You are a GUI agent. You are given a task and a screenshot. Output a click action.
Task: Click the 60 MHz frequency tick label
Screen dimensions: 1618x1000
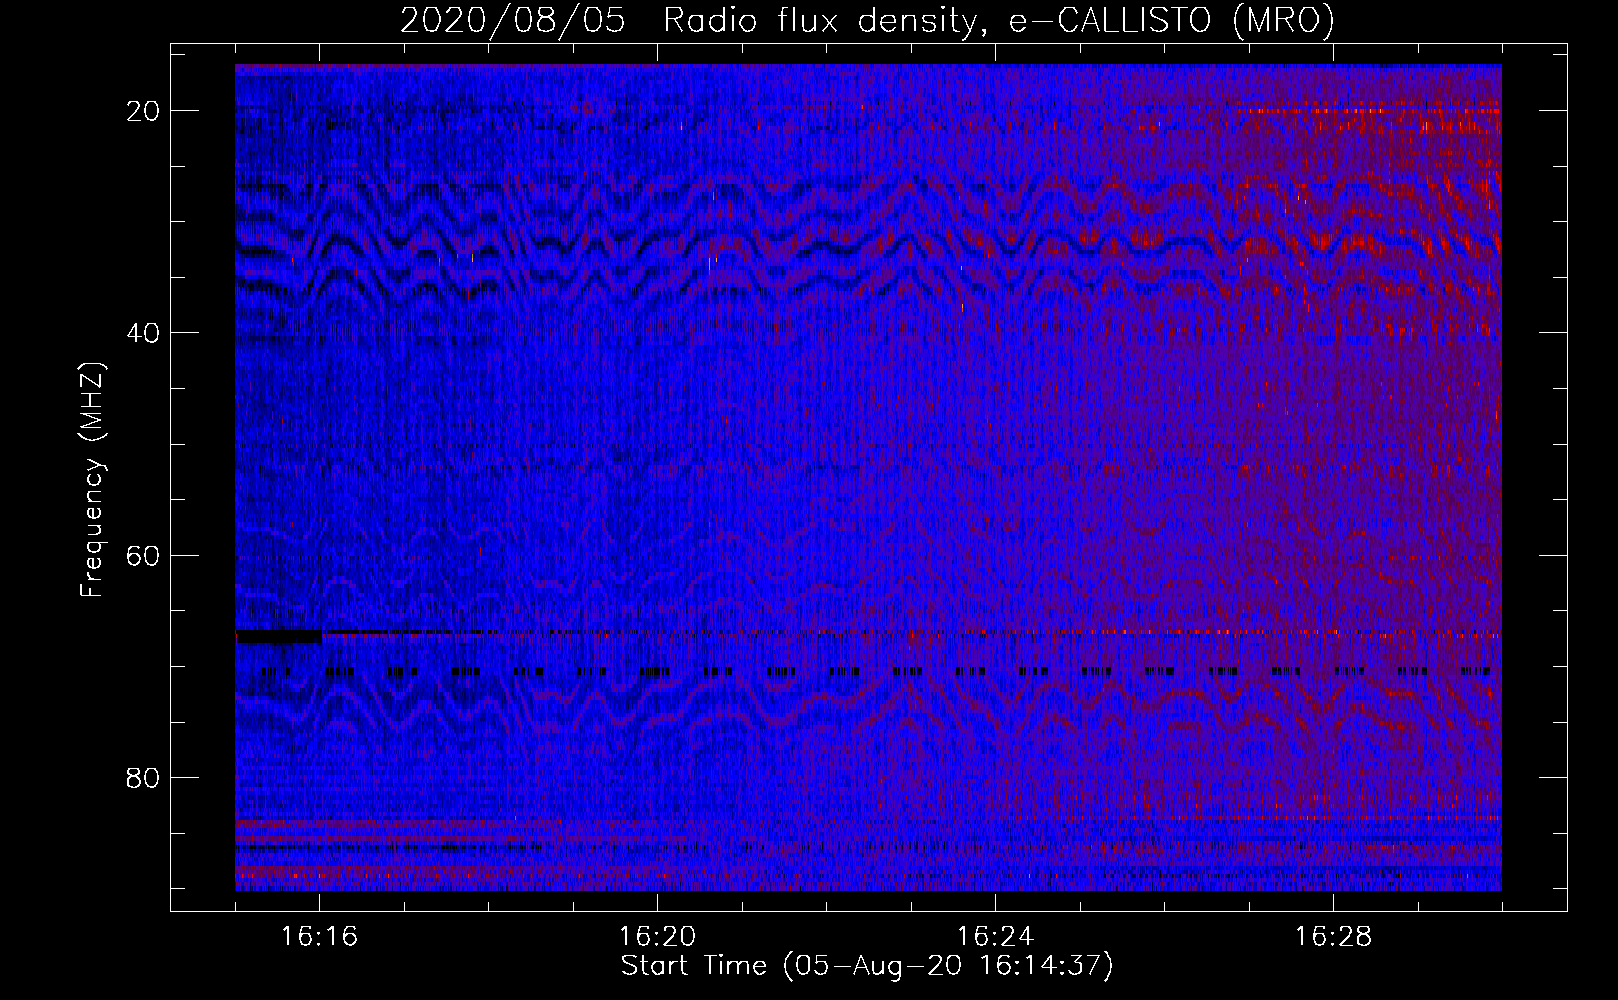click(x=143, y=555)
